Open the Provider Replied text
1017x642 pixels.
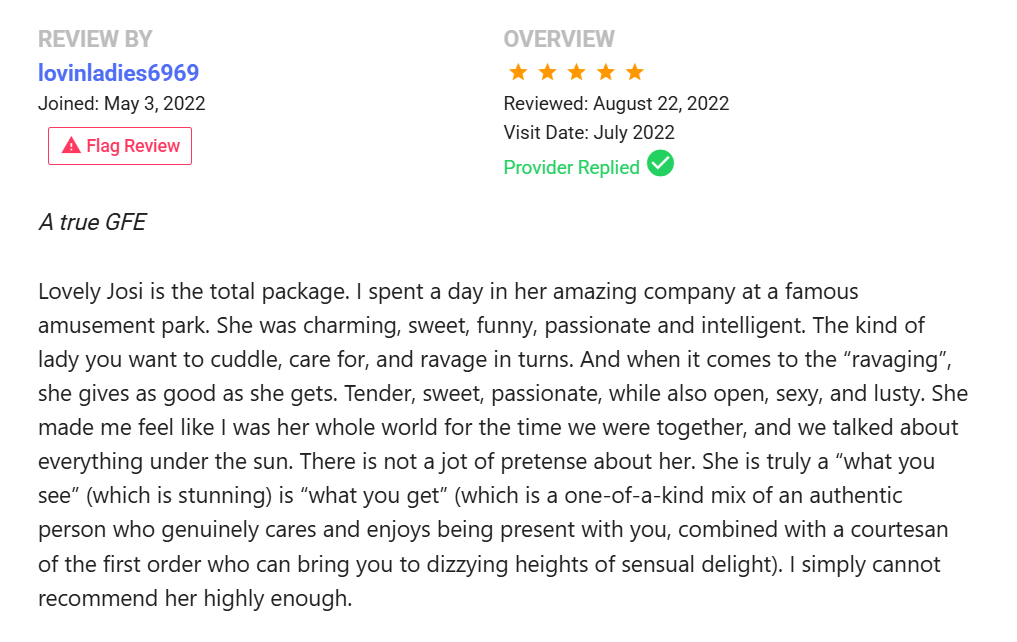pos(571,167)
